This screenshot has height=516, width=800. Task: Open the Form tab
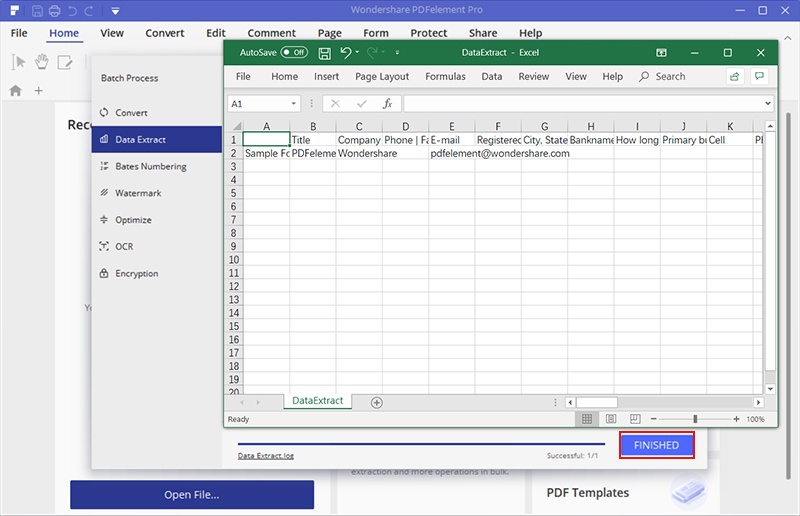[376, 33]
